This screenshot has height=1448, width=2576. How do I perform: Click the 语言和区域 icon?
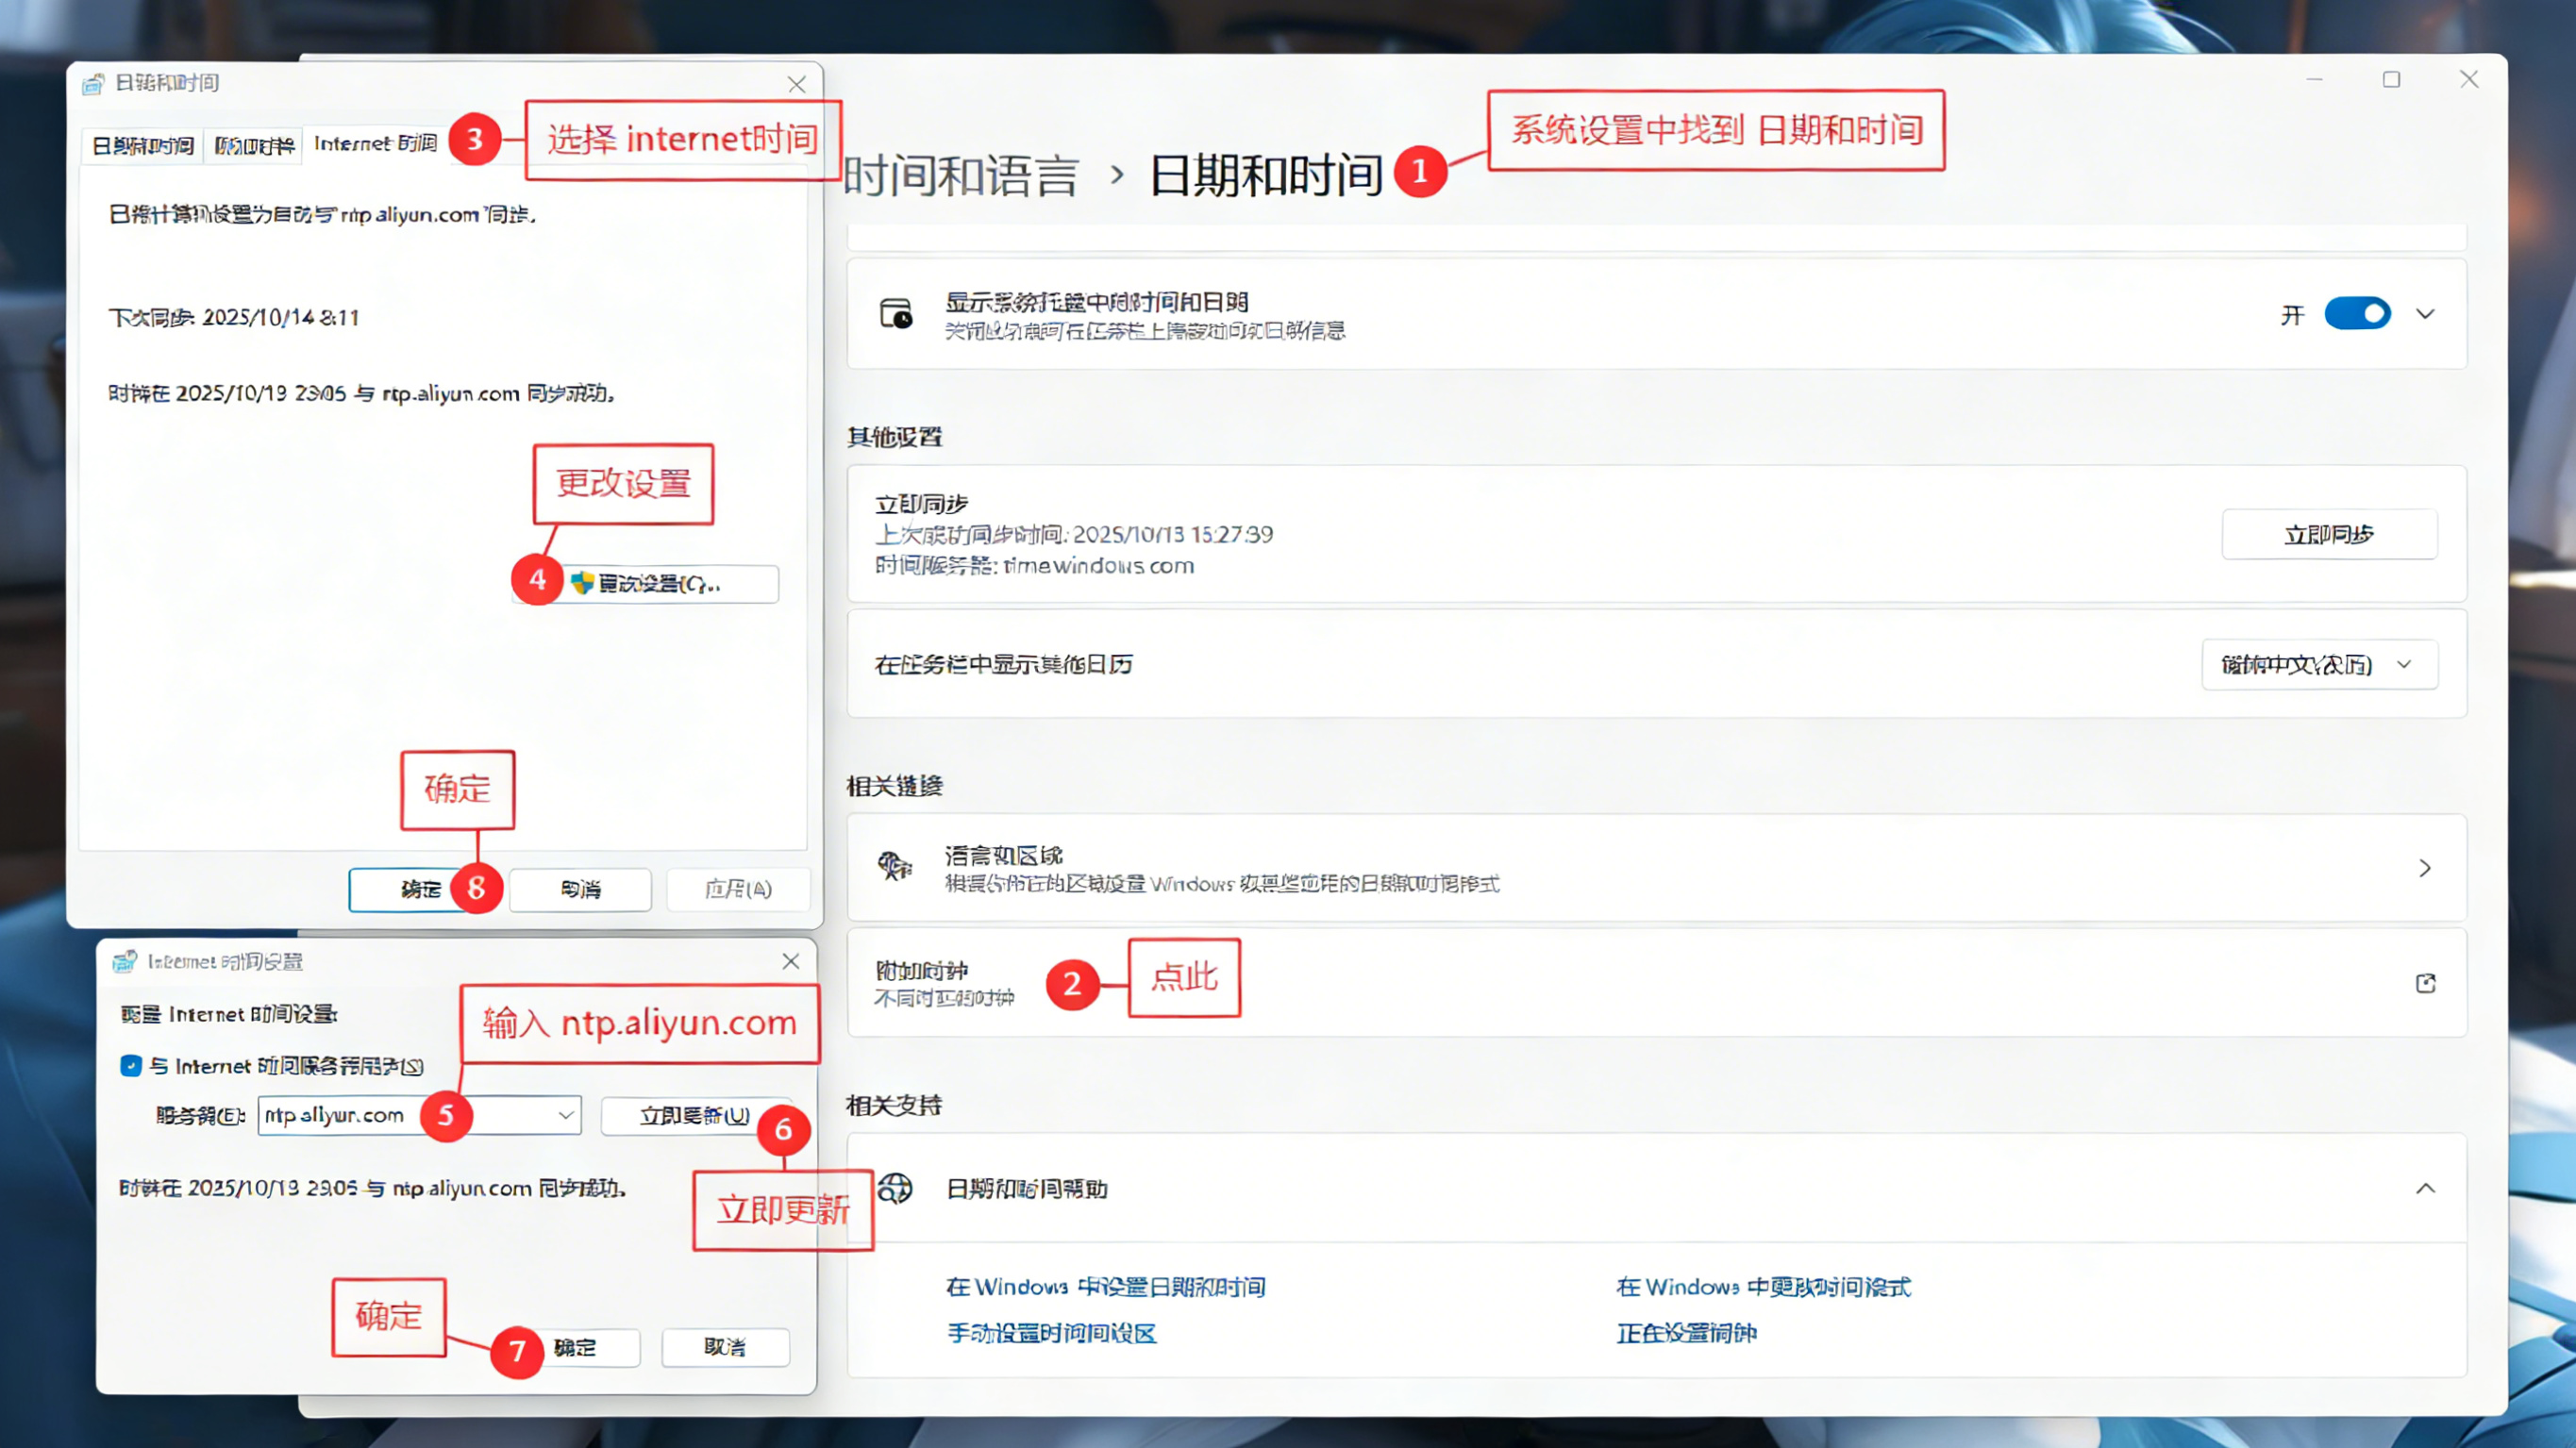coord(895,866)
